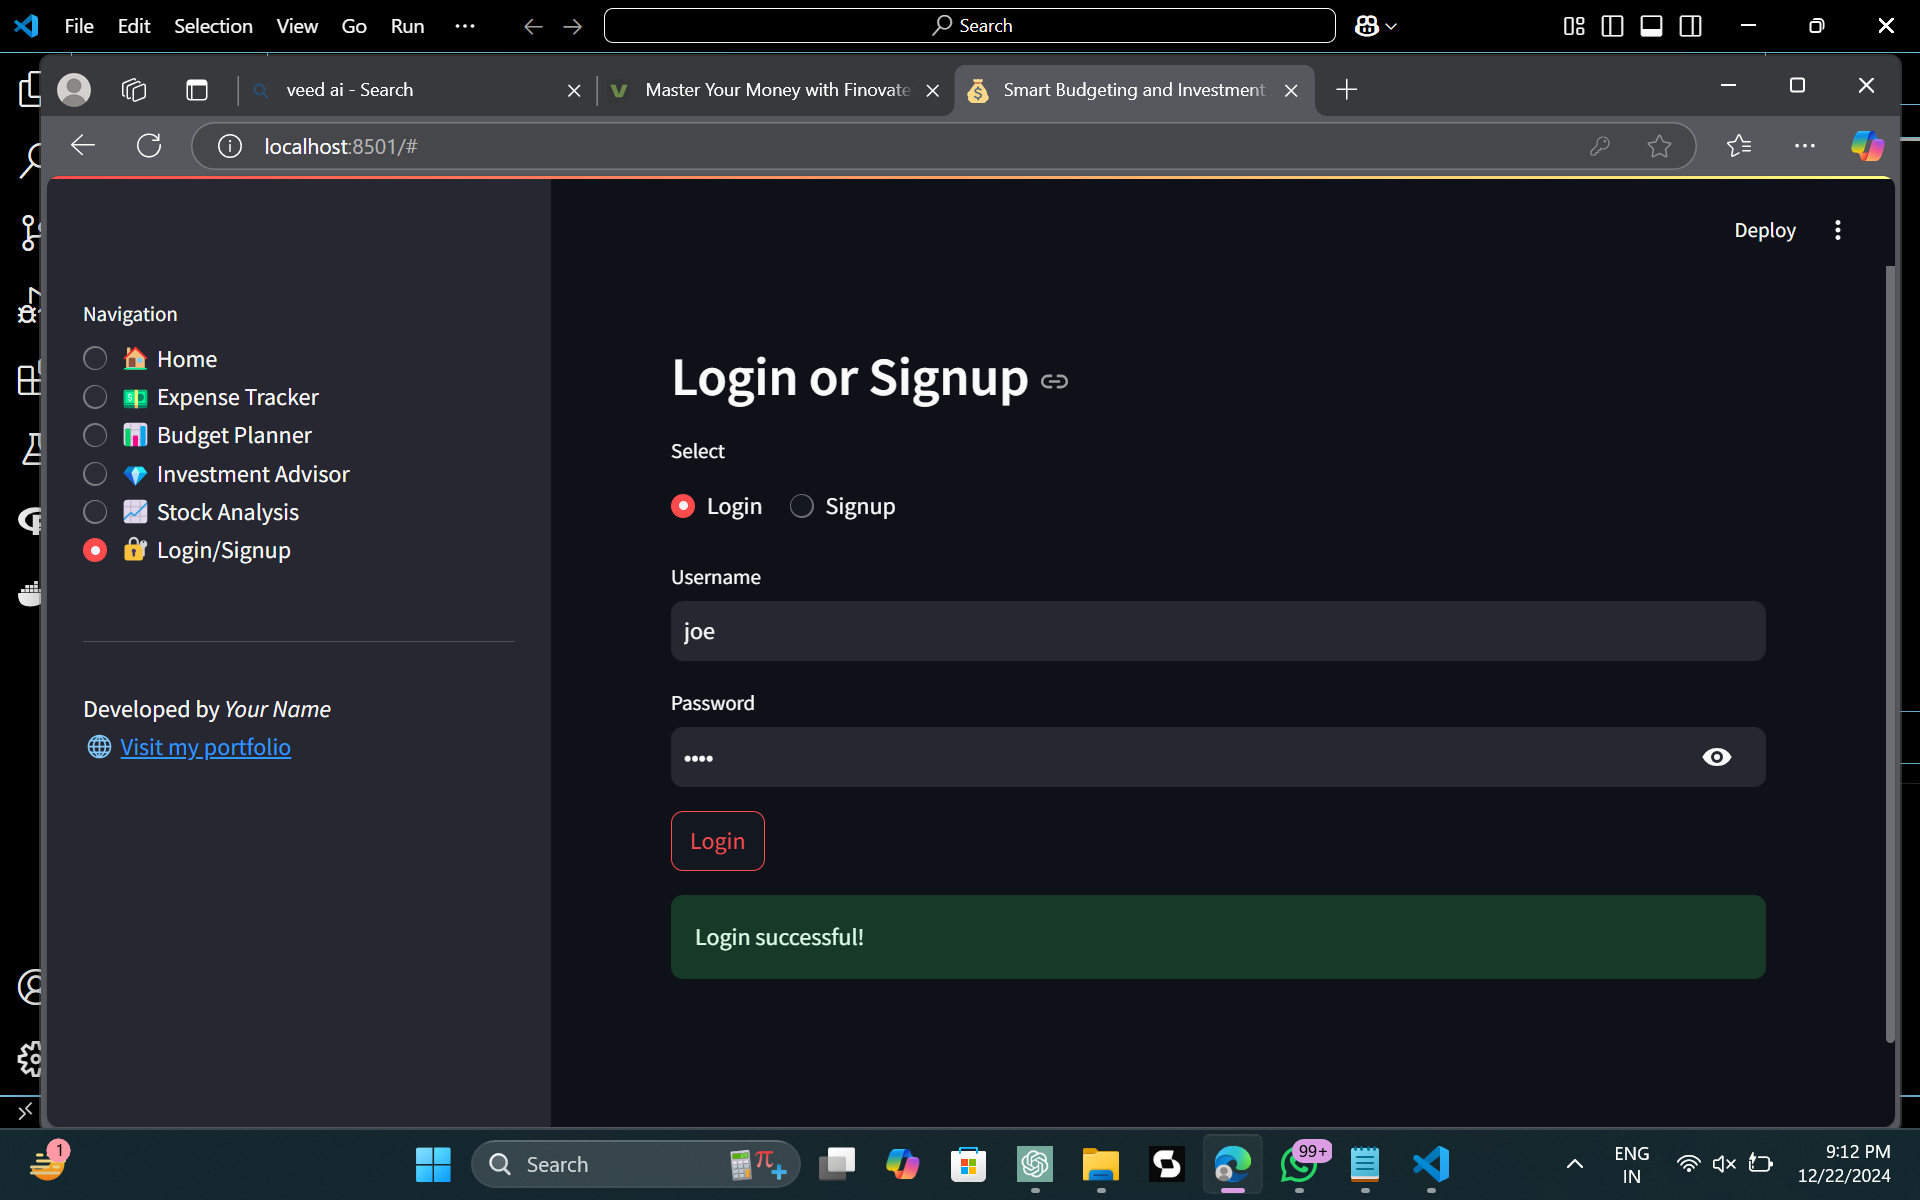View site information icon in address bar
This screenshot has height=1200, width=1920.
click(x=230, y=146)
